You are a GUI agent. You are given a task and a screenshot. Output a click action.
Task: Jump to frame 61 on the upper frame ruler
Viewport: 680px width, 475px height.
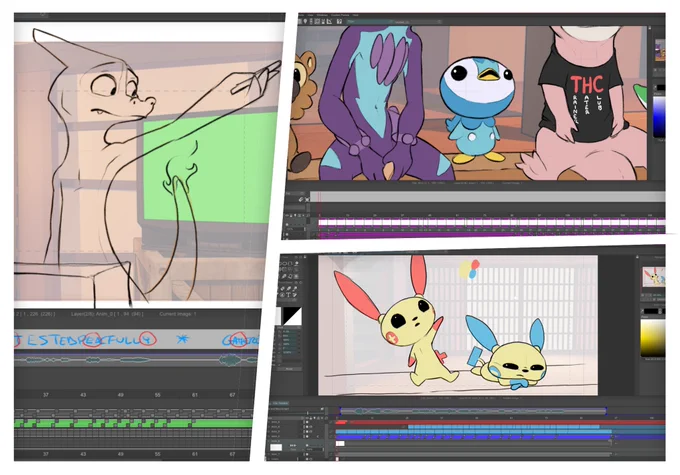(195, 395)
